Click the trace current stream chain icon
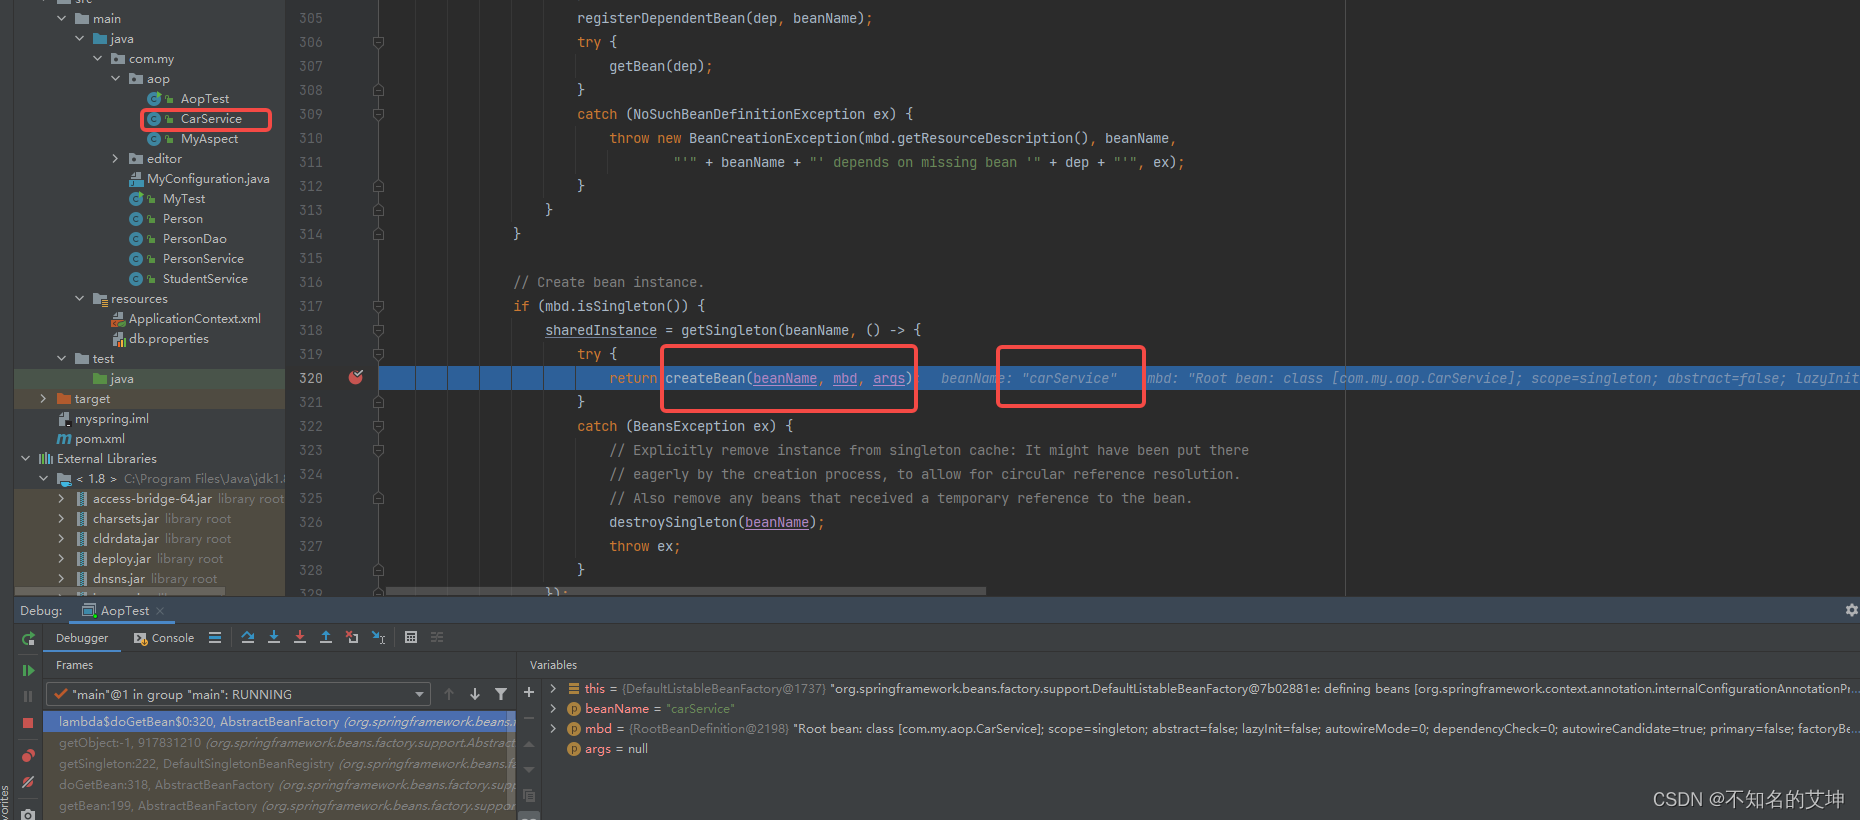This screenshot has height=820, width=1860. pyautogui.click(x=437, y=638)
